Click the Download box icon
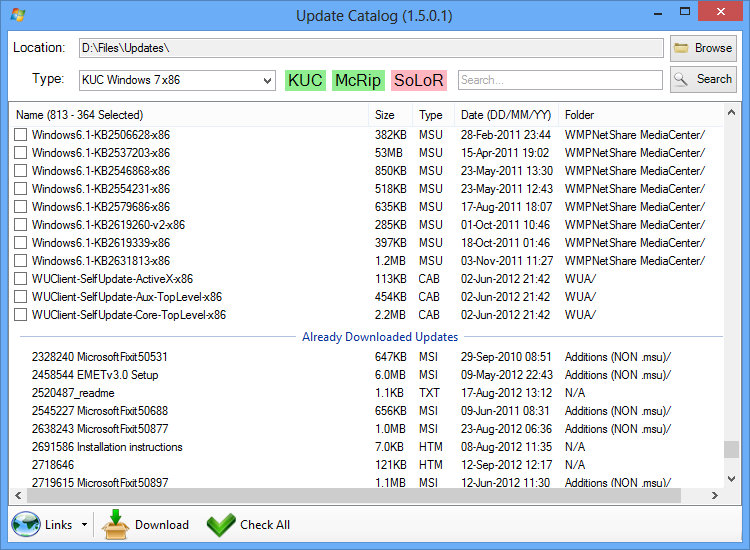Screen dimensions: 750x550 [x=115, y=525]
